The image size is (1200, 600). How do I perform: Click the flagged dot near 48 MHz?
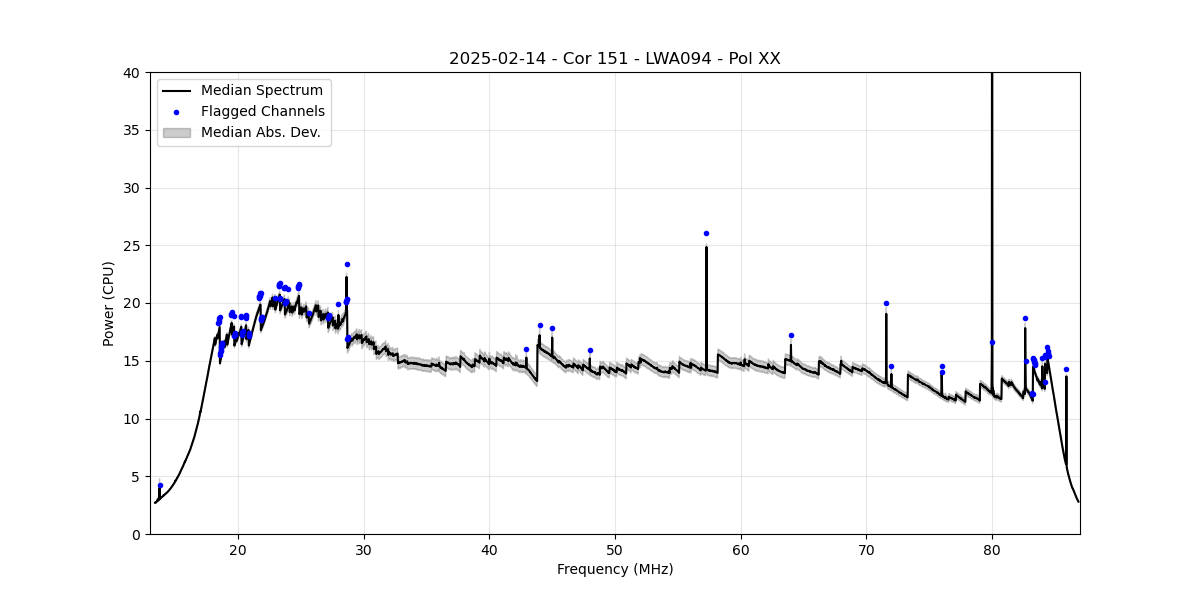pyautogui.click(x=590, y=350)
